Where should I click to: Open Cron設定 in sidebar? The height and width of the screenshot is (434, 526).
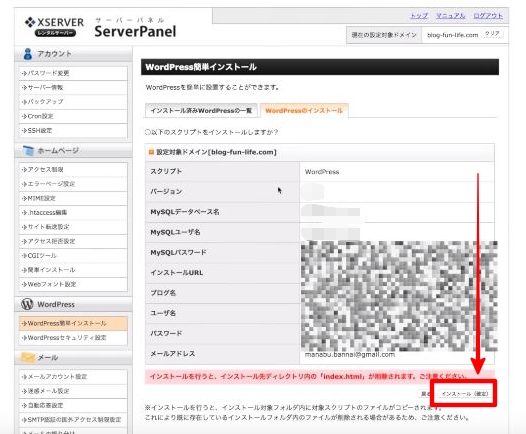[x=73, y=116]
